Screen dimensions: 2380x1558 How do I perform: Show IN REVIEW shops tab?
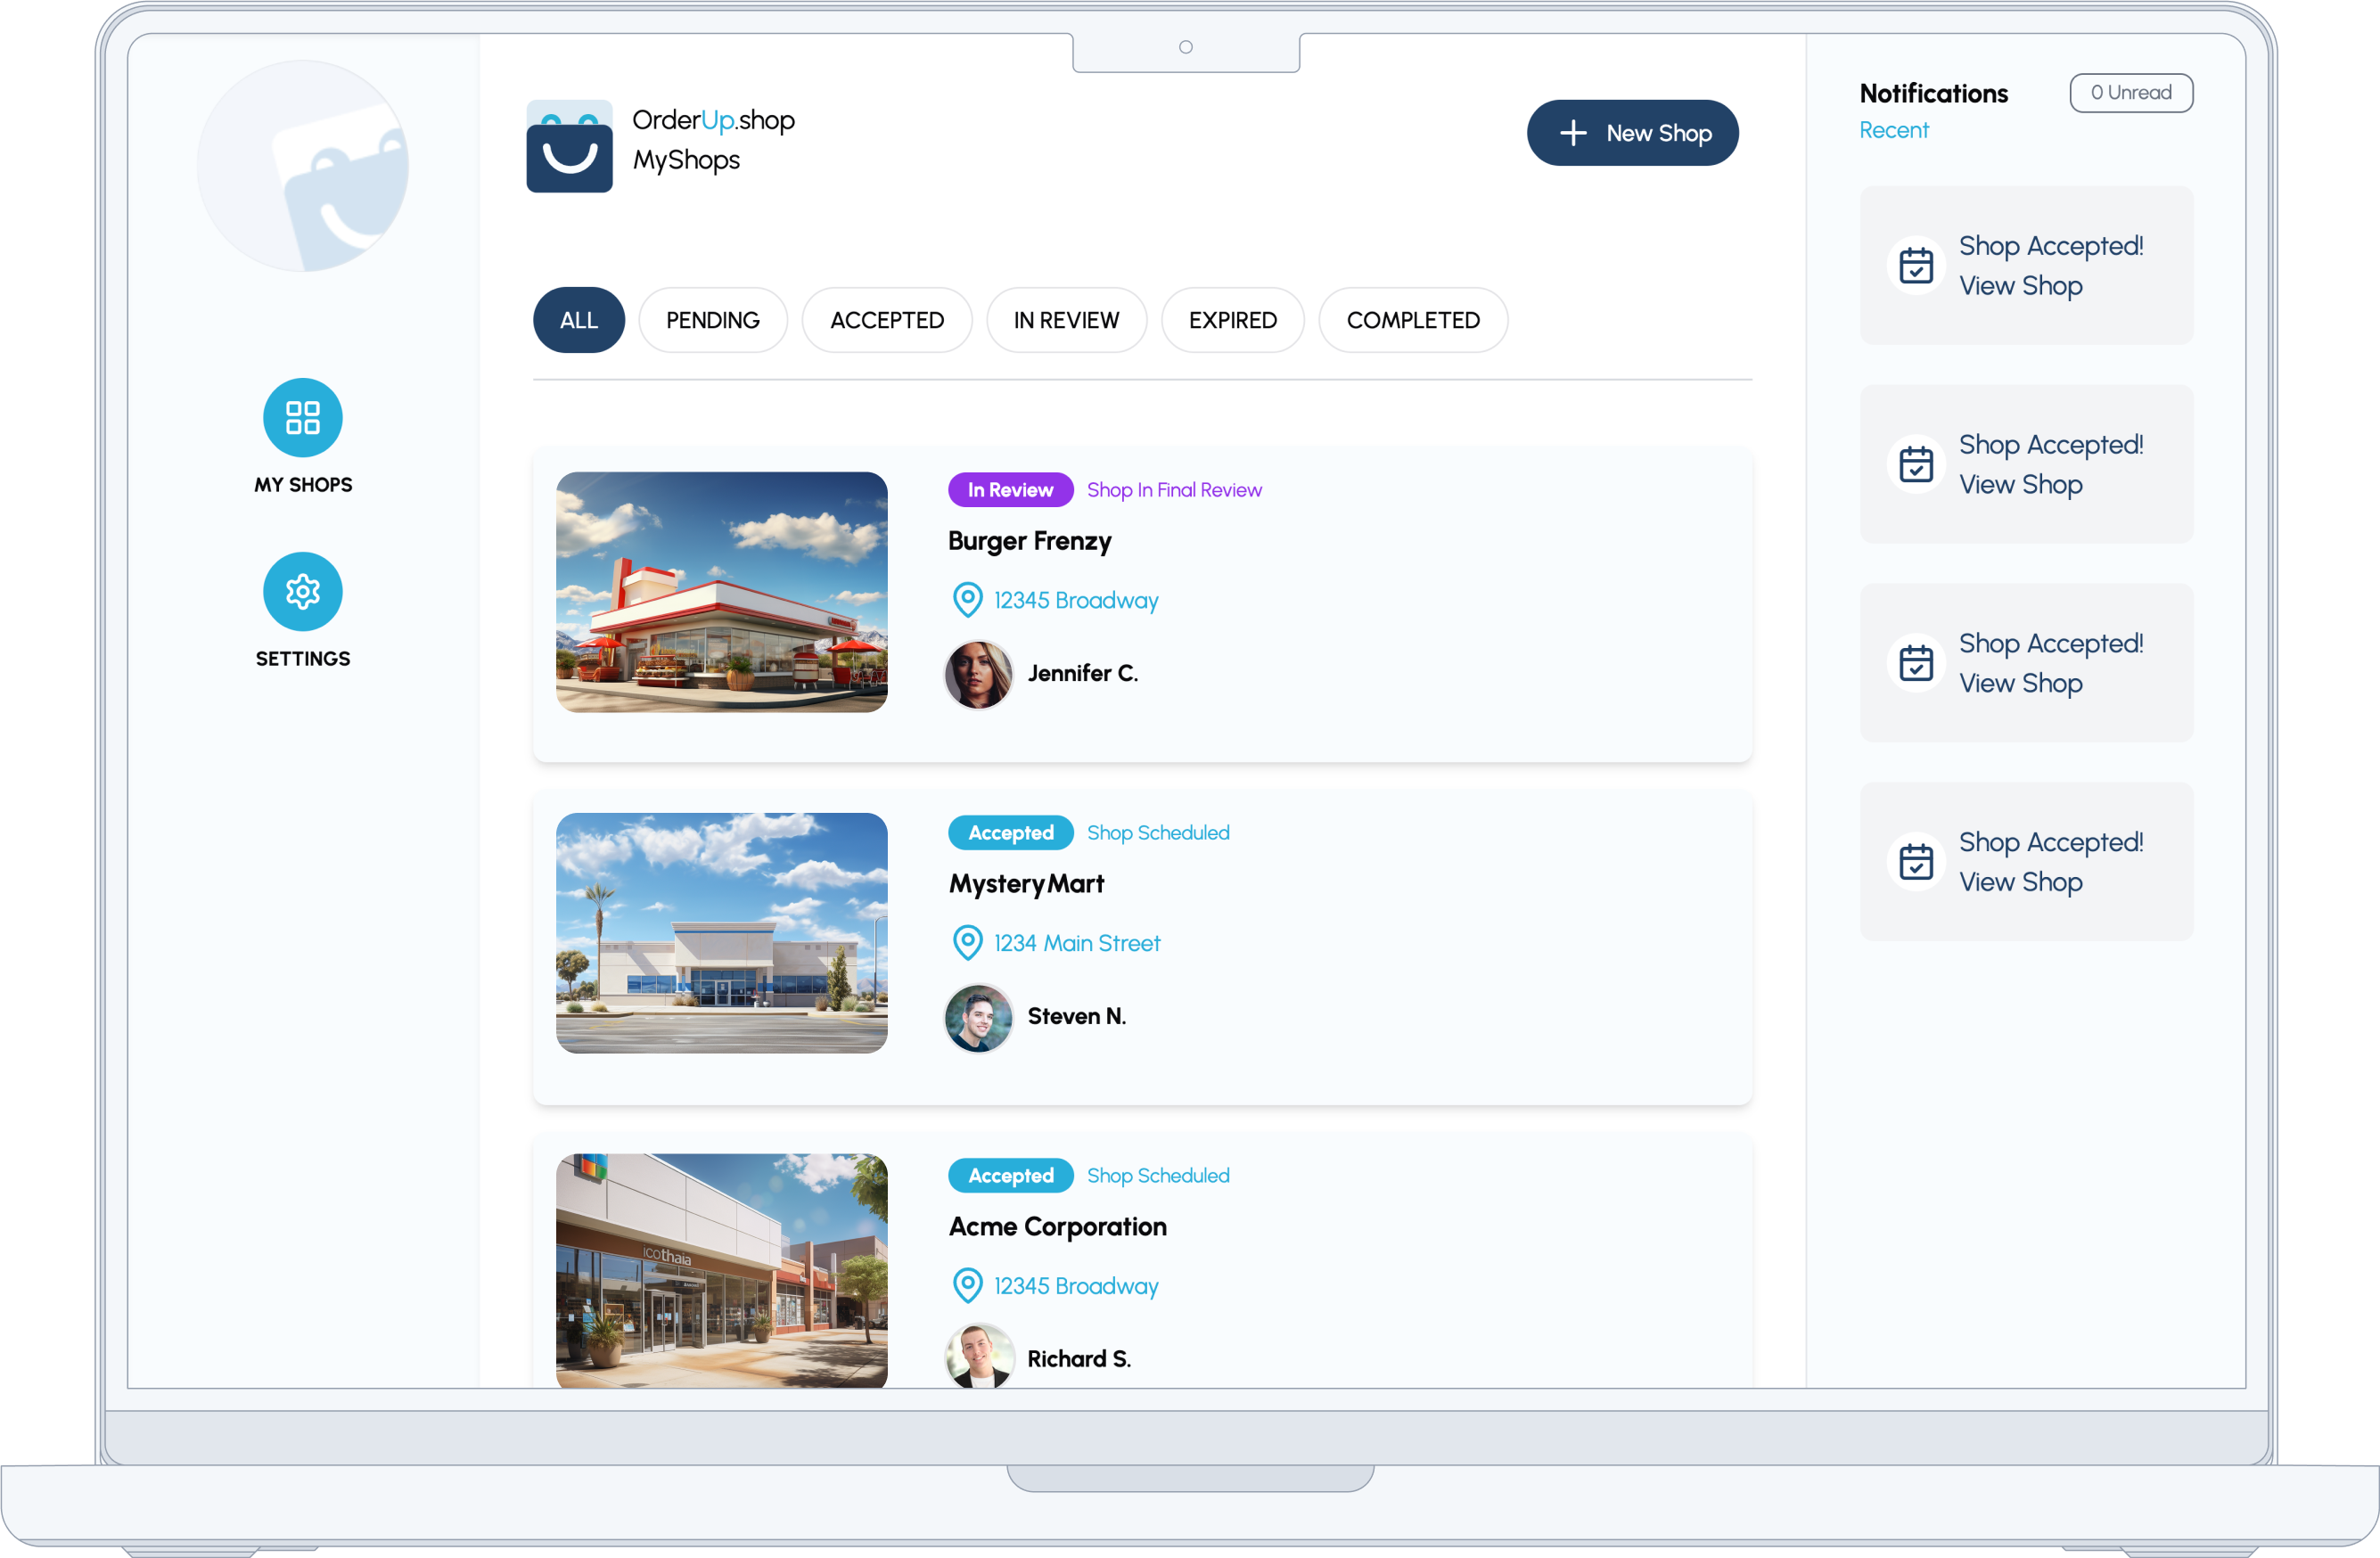coord(1065,320)
